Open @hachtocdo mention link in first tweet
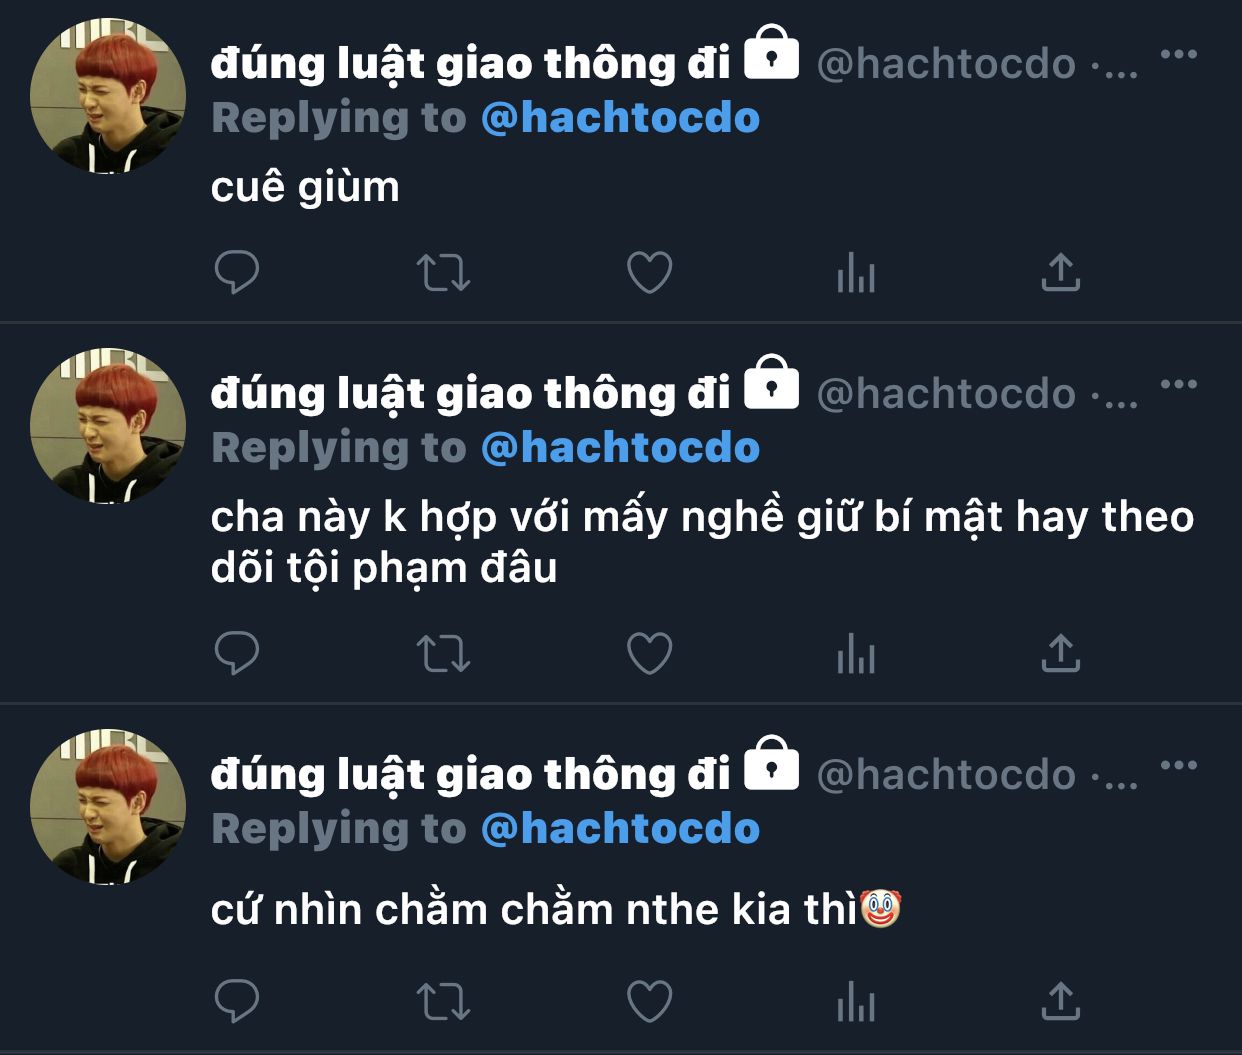Screen dimensions: 1242x1055 (621, 119)
